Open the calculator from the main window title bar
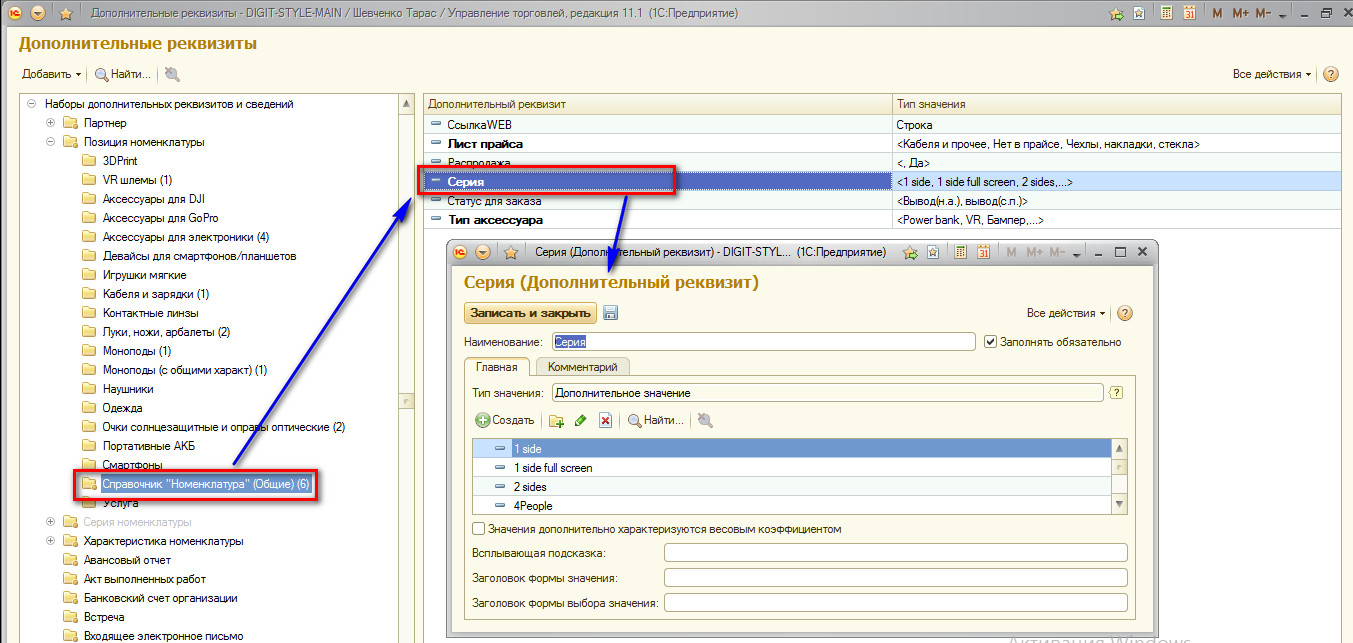Screen dimensions: 1353x643 (1166, 14)
